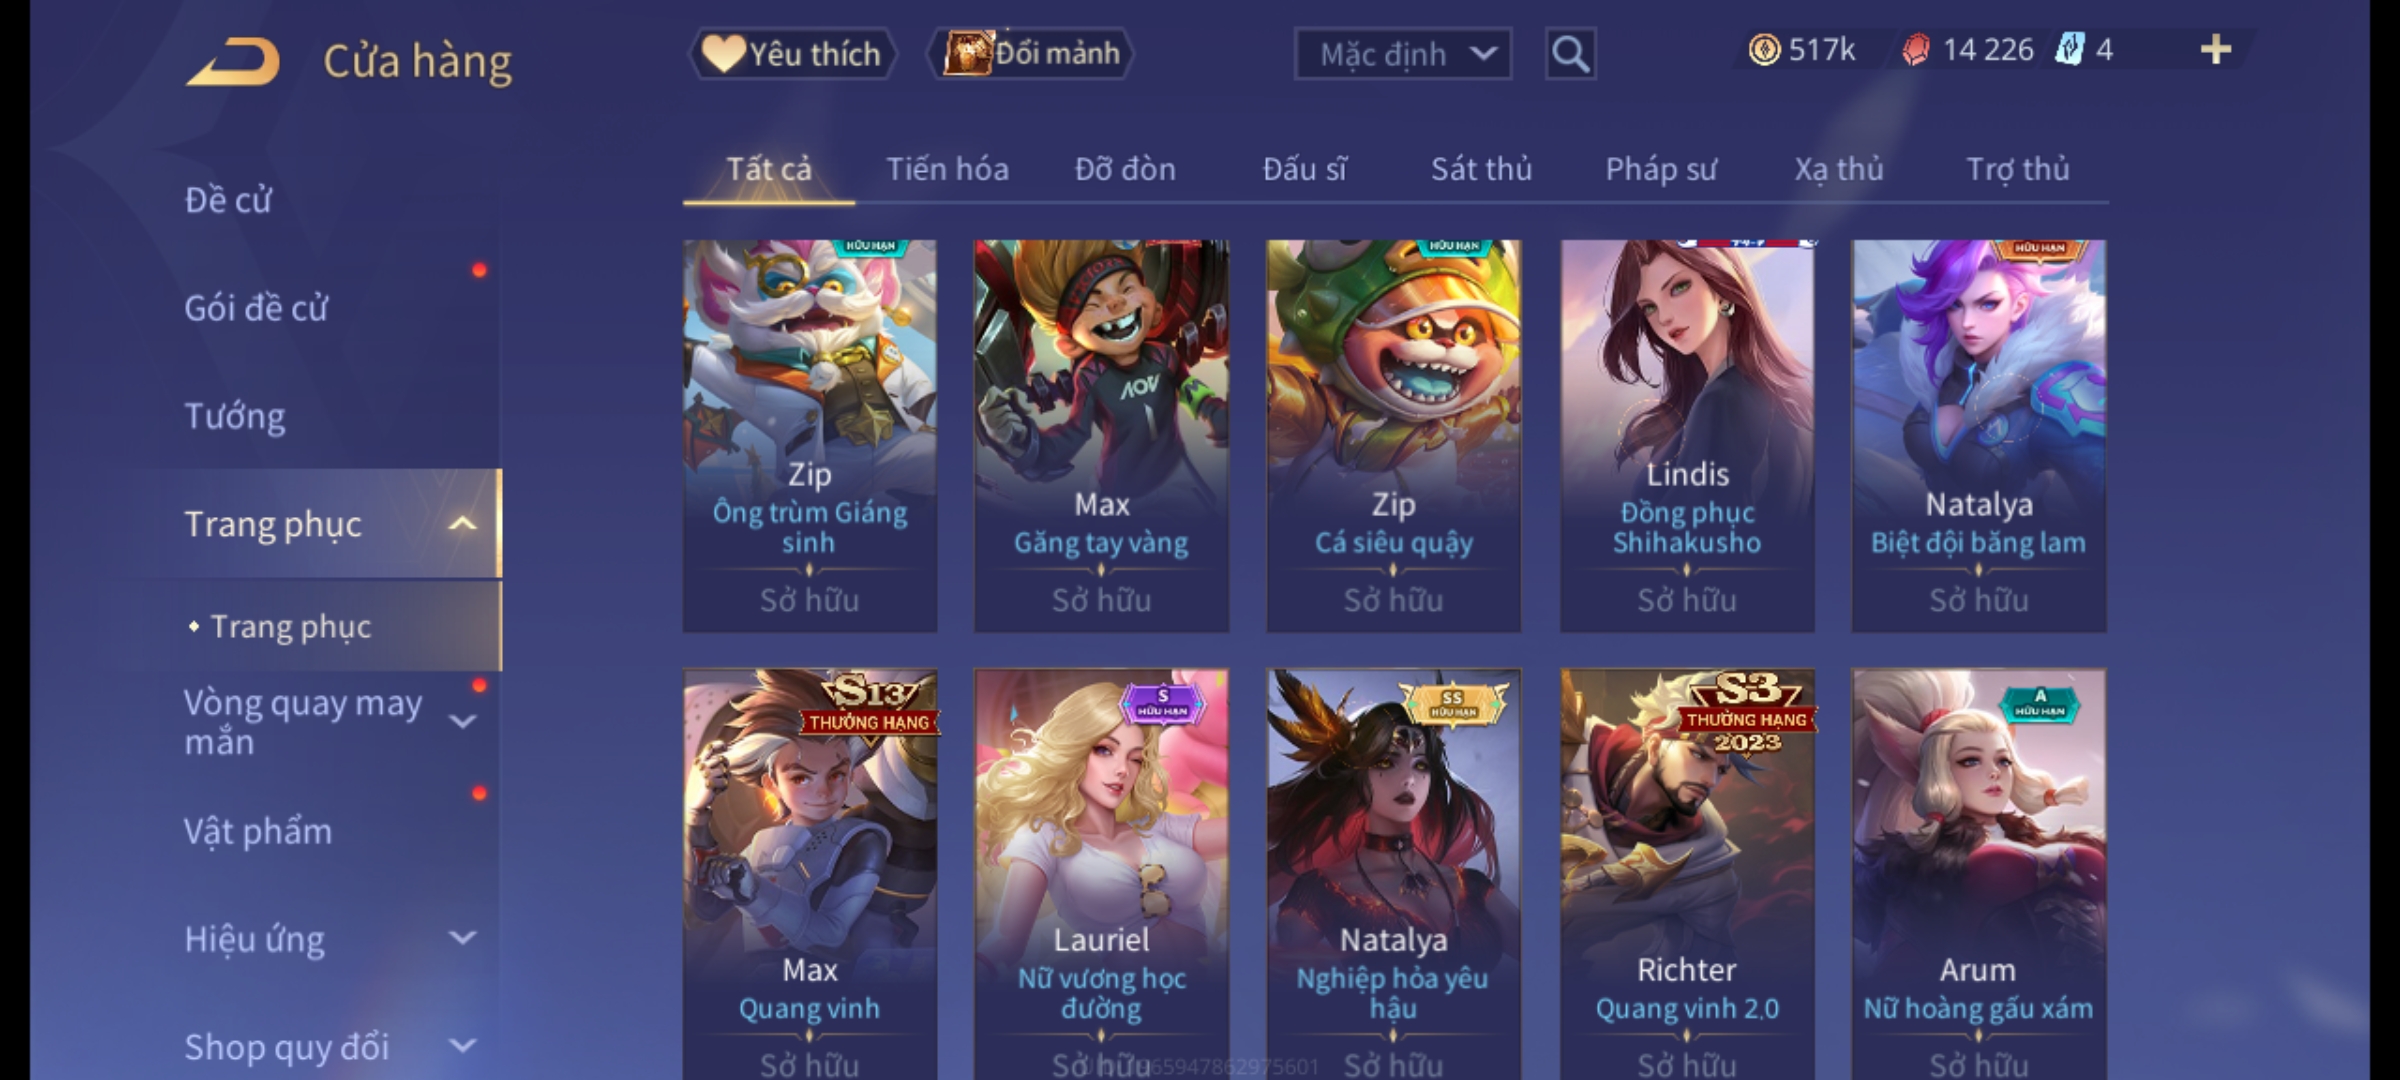Open Đổi mảnh fragment exchange button

1030,53
